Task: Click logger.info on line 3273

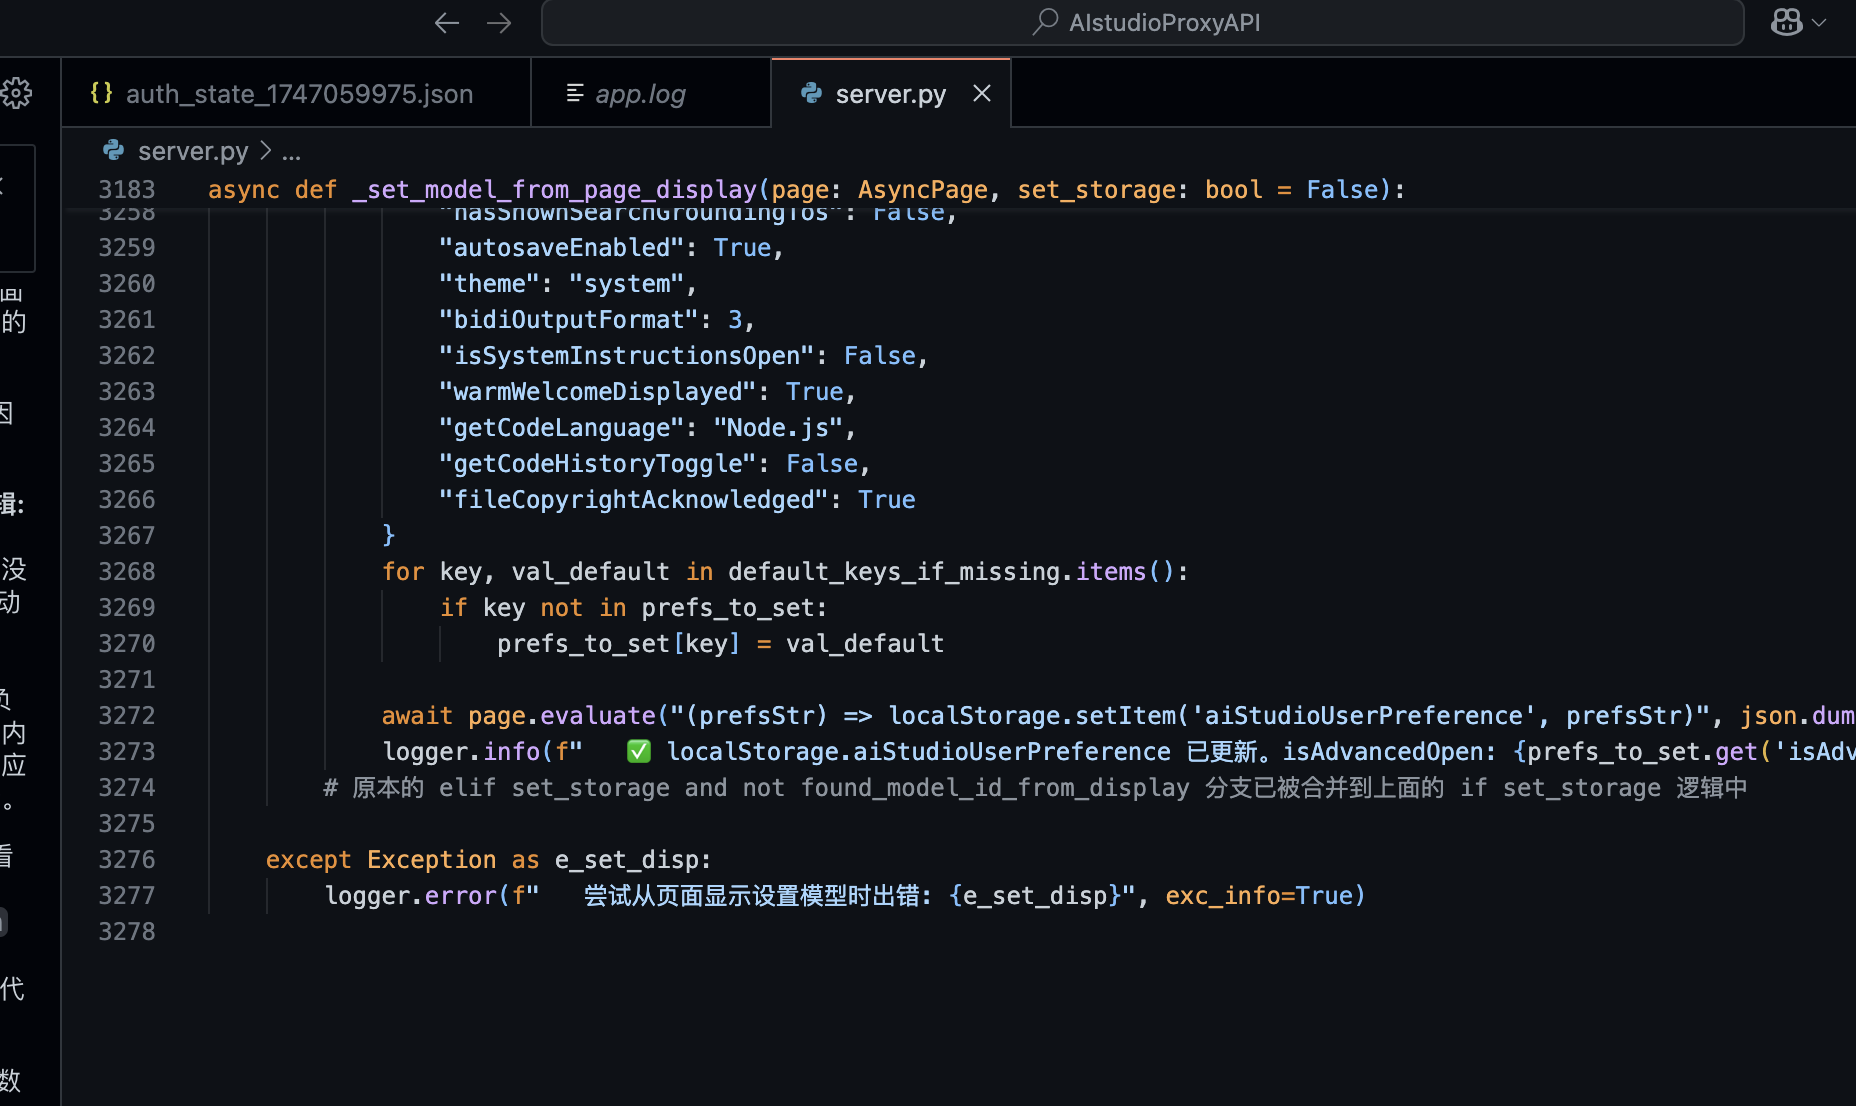Action: (x=461, y=752)
